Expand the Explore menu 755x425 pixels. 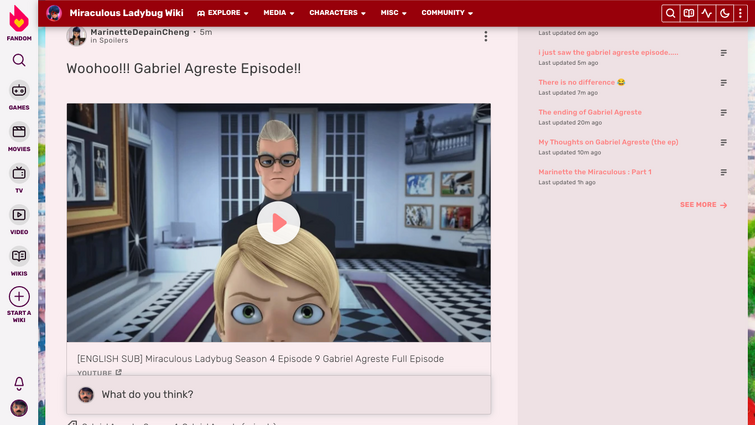222,13
